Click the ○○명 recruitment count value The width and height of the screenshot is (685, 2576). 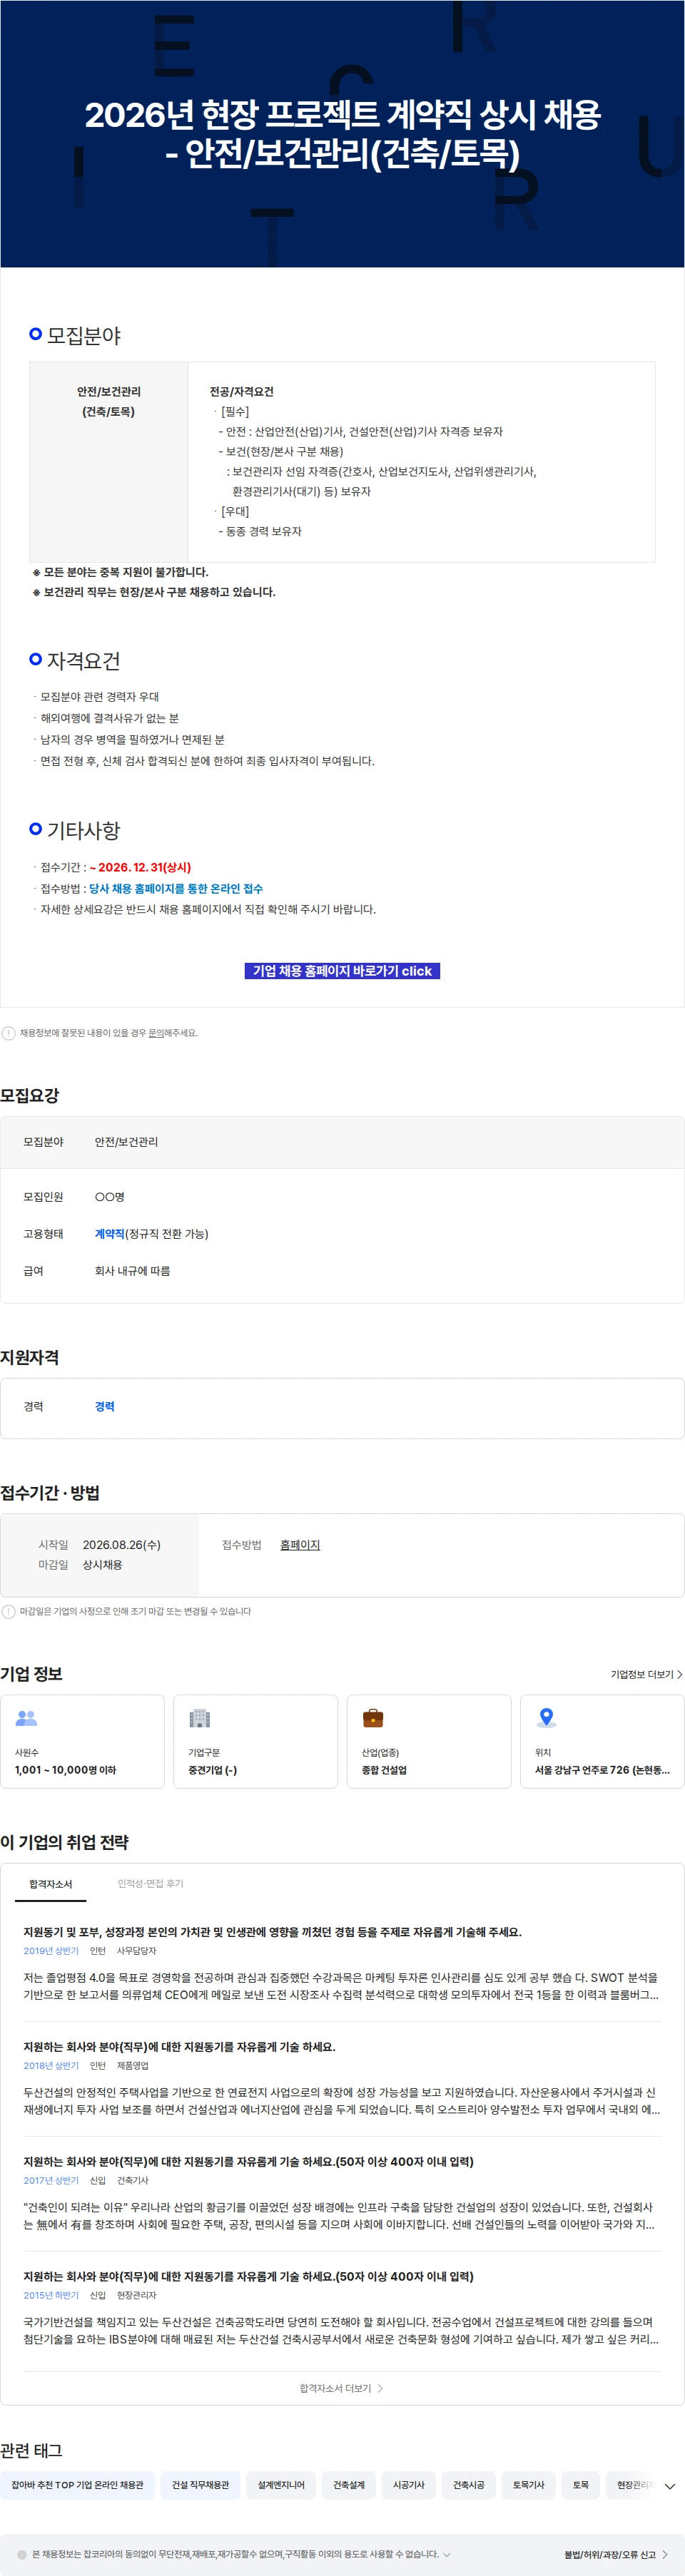coord(110,1197)
